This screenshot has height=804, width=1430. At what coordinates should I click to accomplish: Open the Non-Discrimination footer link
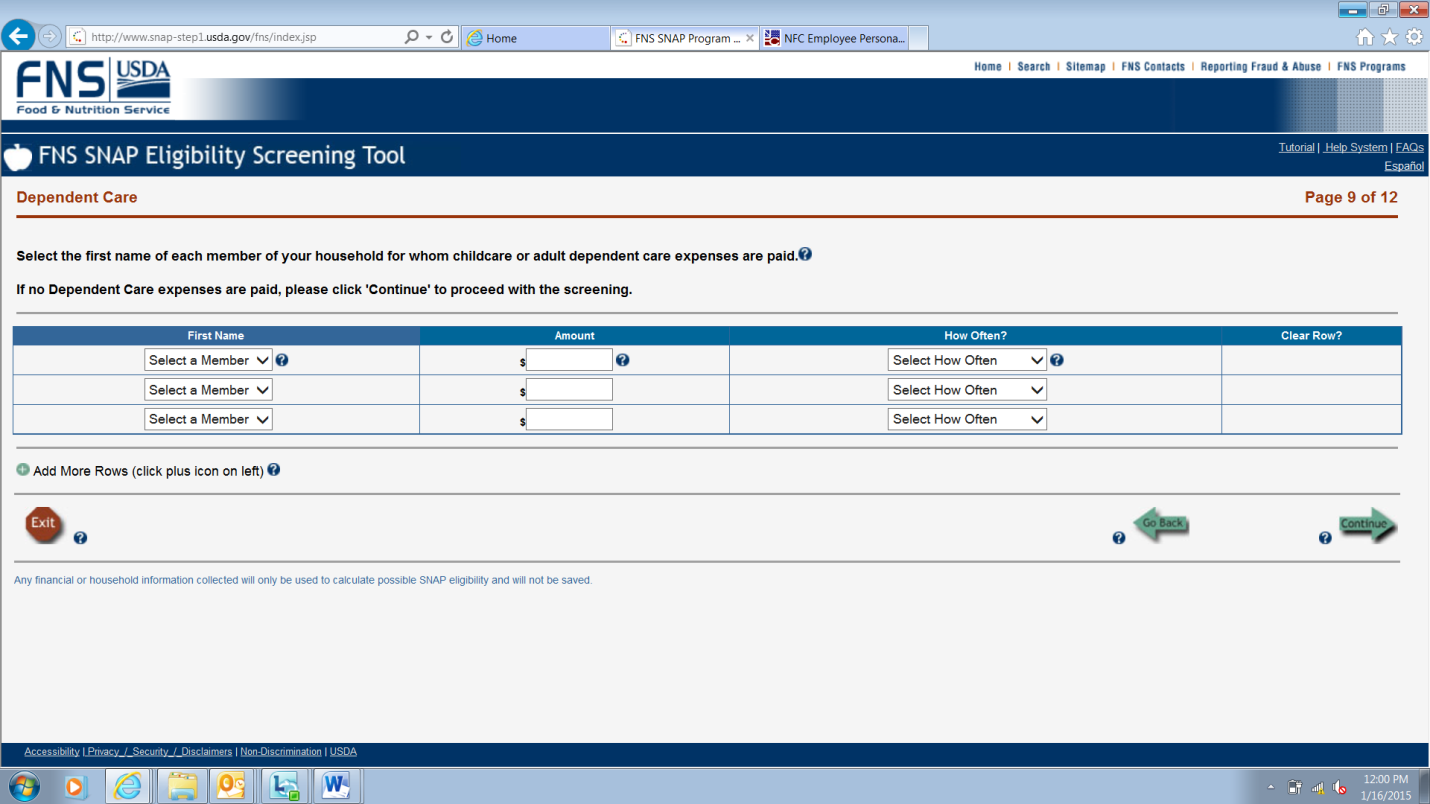tap(281, 752)
